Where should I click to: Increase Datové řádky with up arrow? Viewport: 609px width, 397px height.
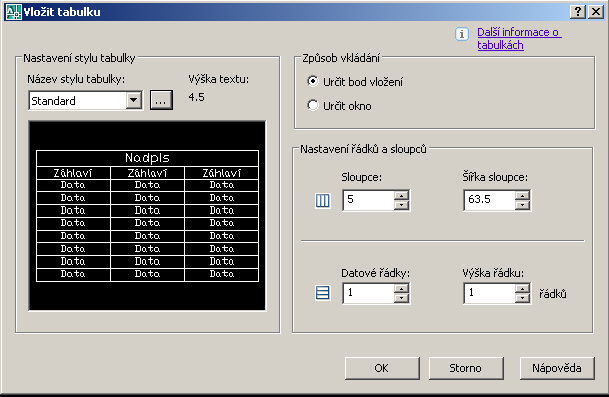coord(402,288)
